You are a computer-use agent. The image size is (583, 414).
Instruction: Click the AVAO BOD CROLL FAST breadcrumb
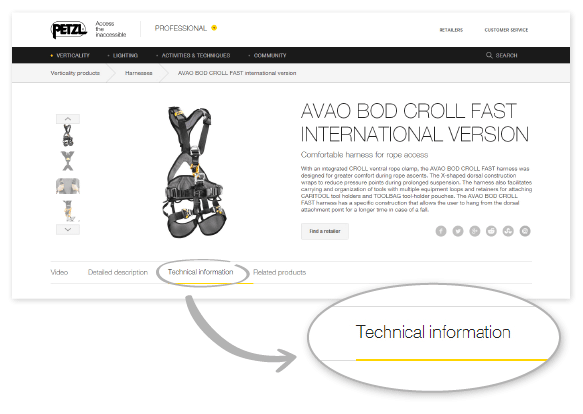coord(237,73)
